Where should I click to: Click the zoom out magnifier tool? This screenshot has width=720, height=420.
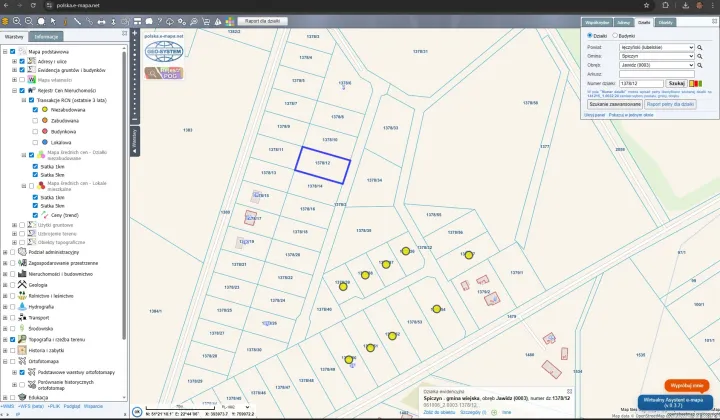point(30,20)
